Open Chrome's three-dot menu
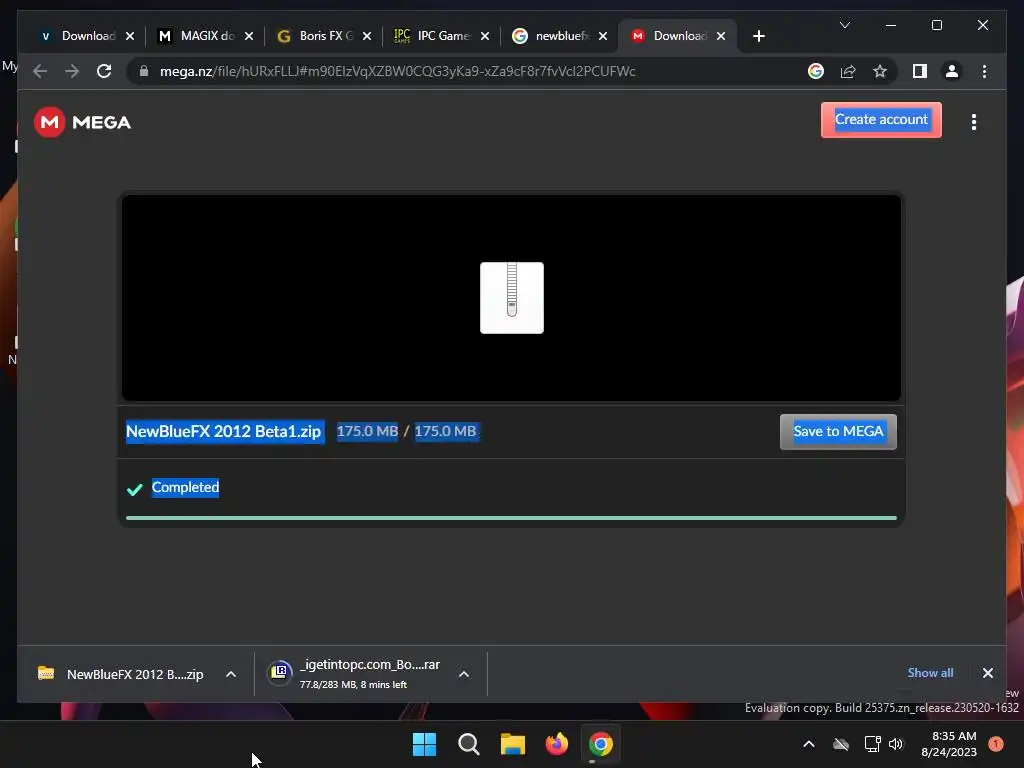The image size is (1024, 768). (984, 71)
